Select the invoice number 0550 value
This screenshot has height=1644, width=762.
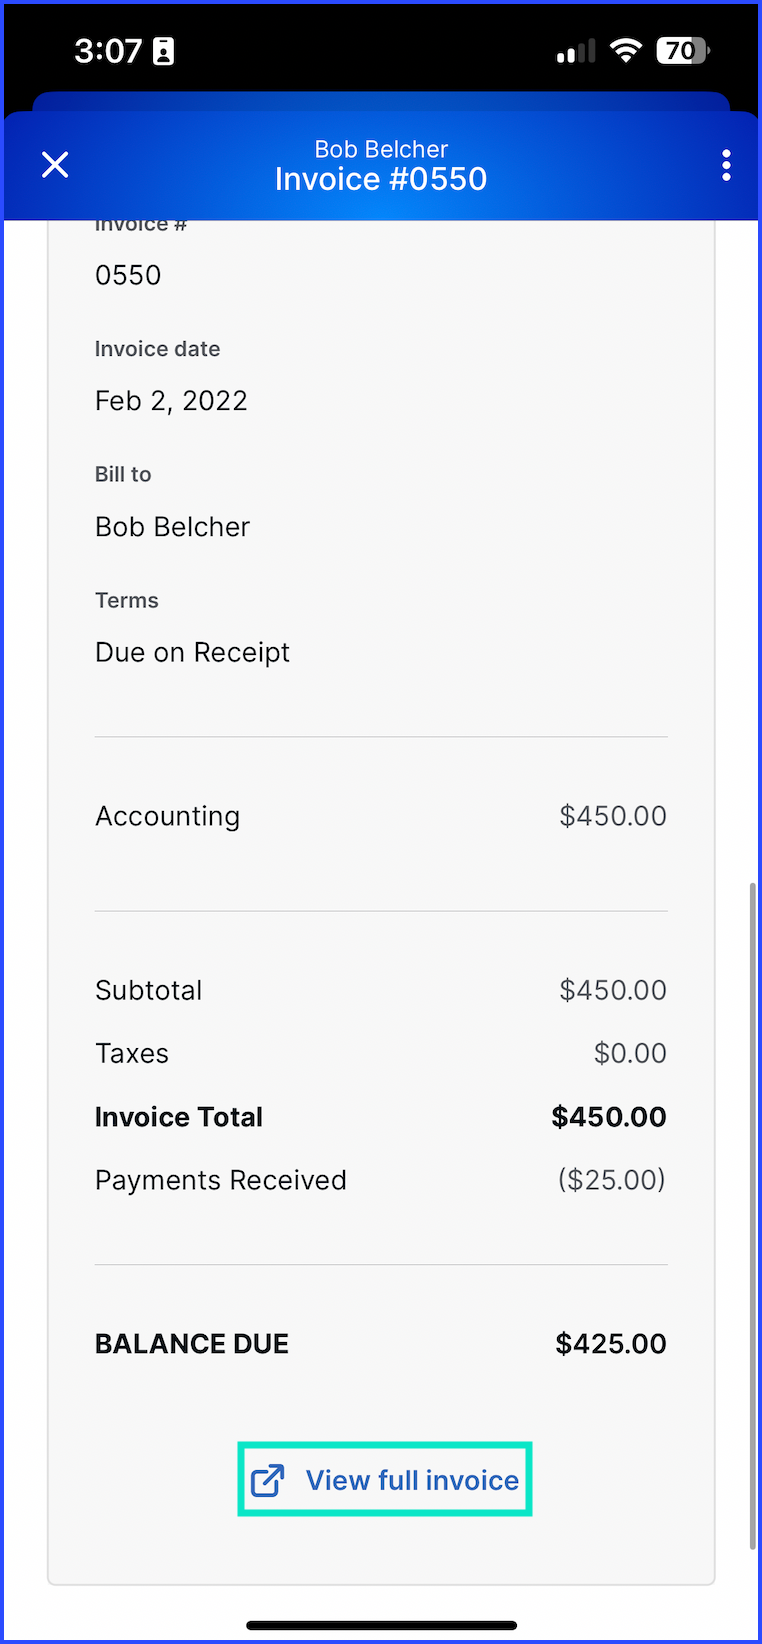128,275
